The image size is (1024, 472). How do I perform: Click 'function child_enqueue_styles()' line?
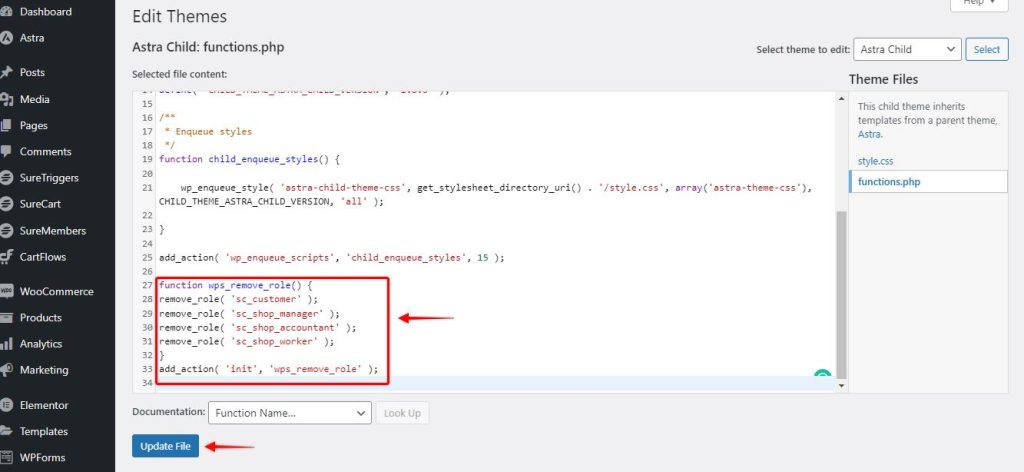tap(249, 159)
